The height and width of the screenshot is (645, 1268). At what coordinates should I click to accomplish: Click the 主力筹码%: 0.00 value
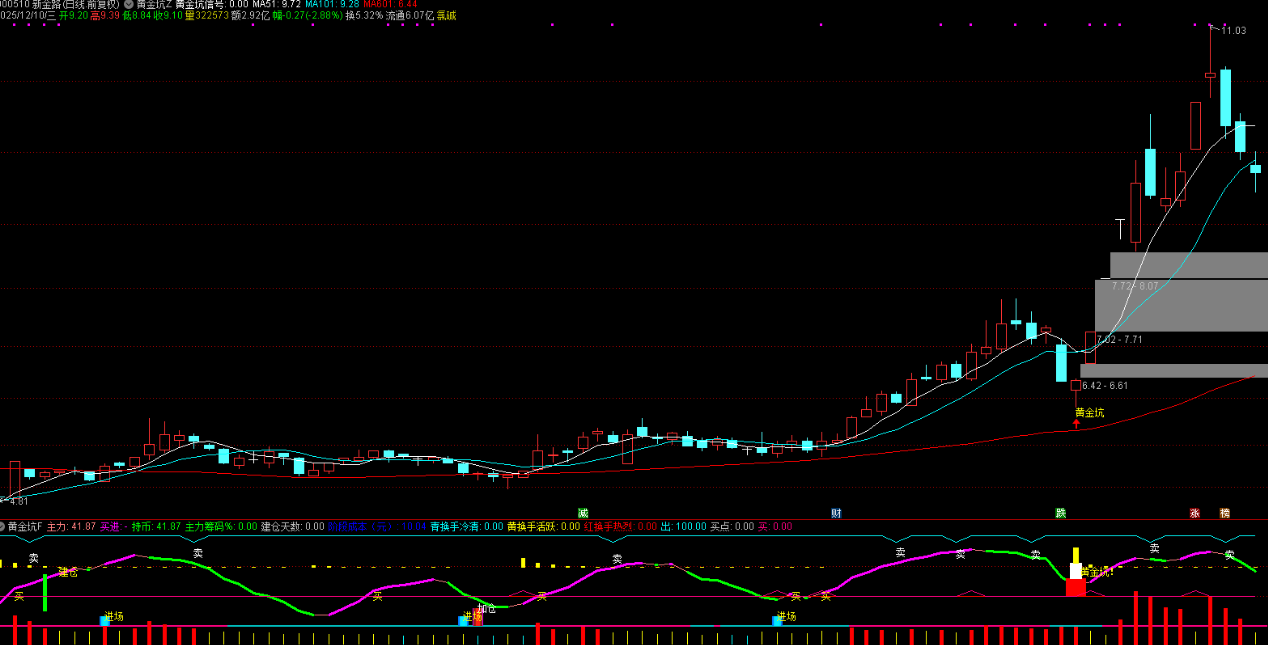pyautogui.click(x=221, y=526)
